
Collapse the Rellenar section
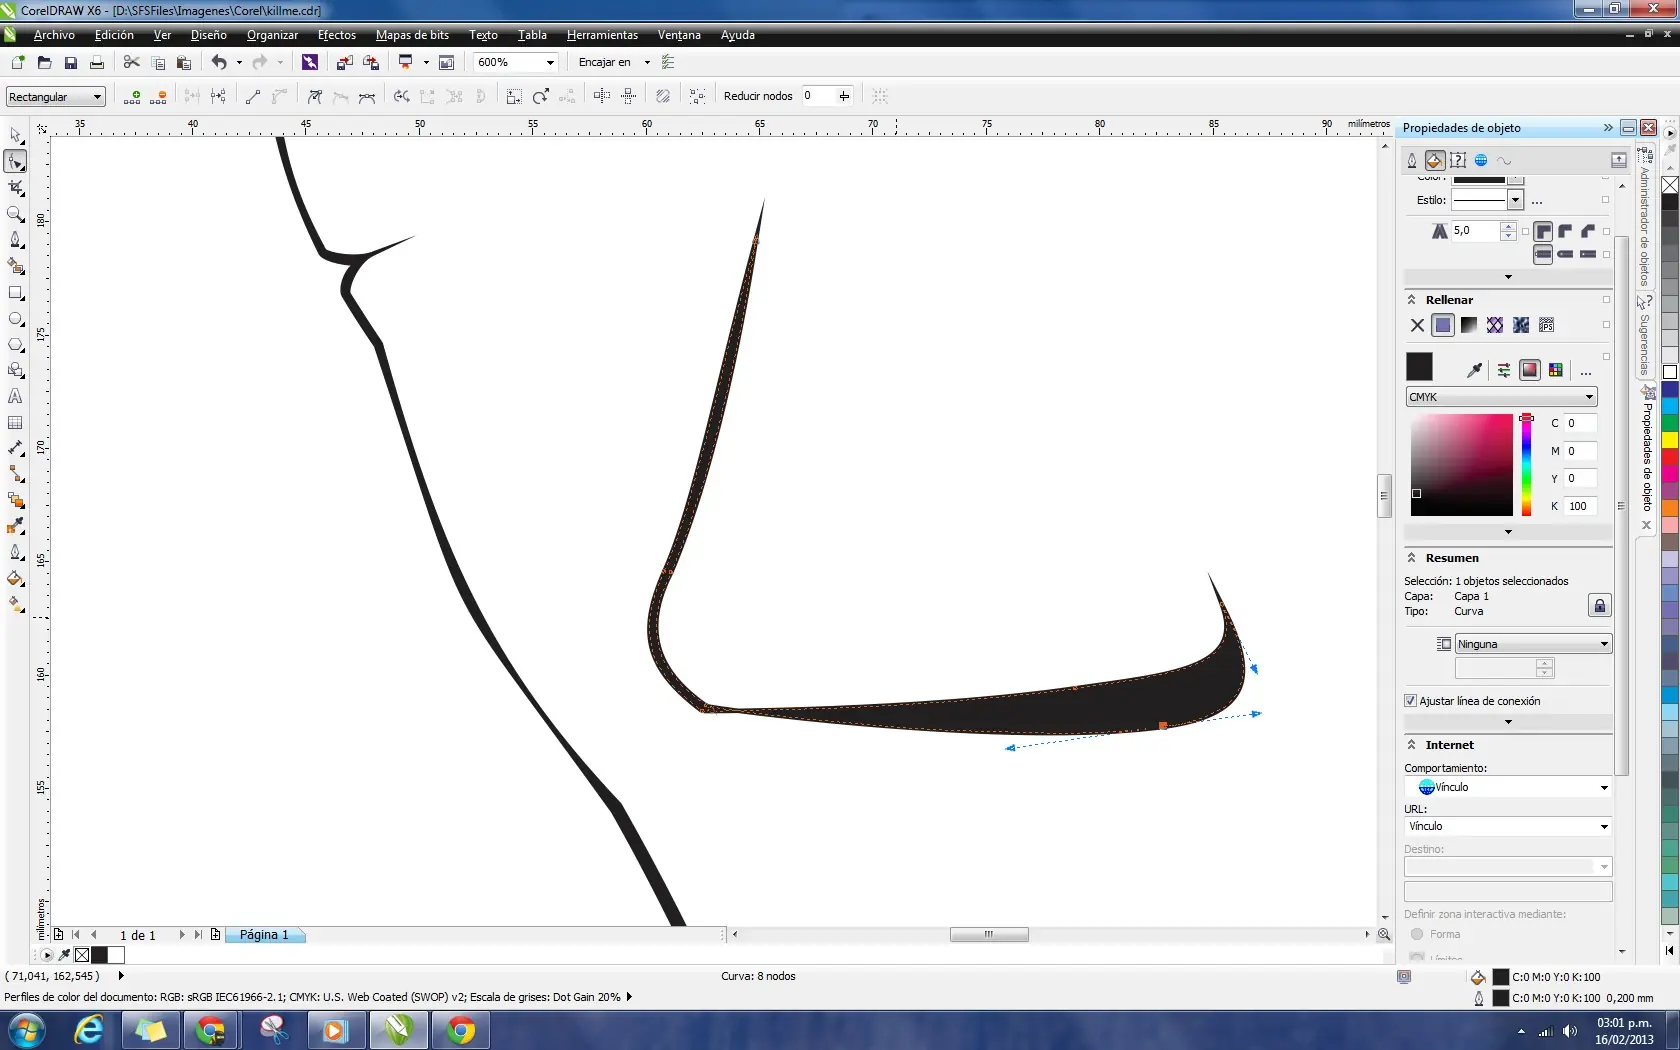coord(1412,300)
